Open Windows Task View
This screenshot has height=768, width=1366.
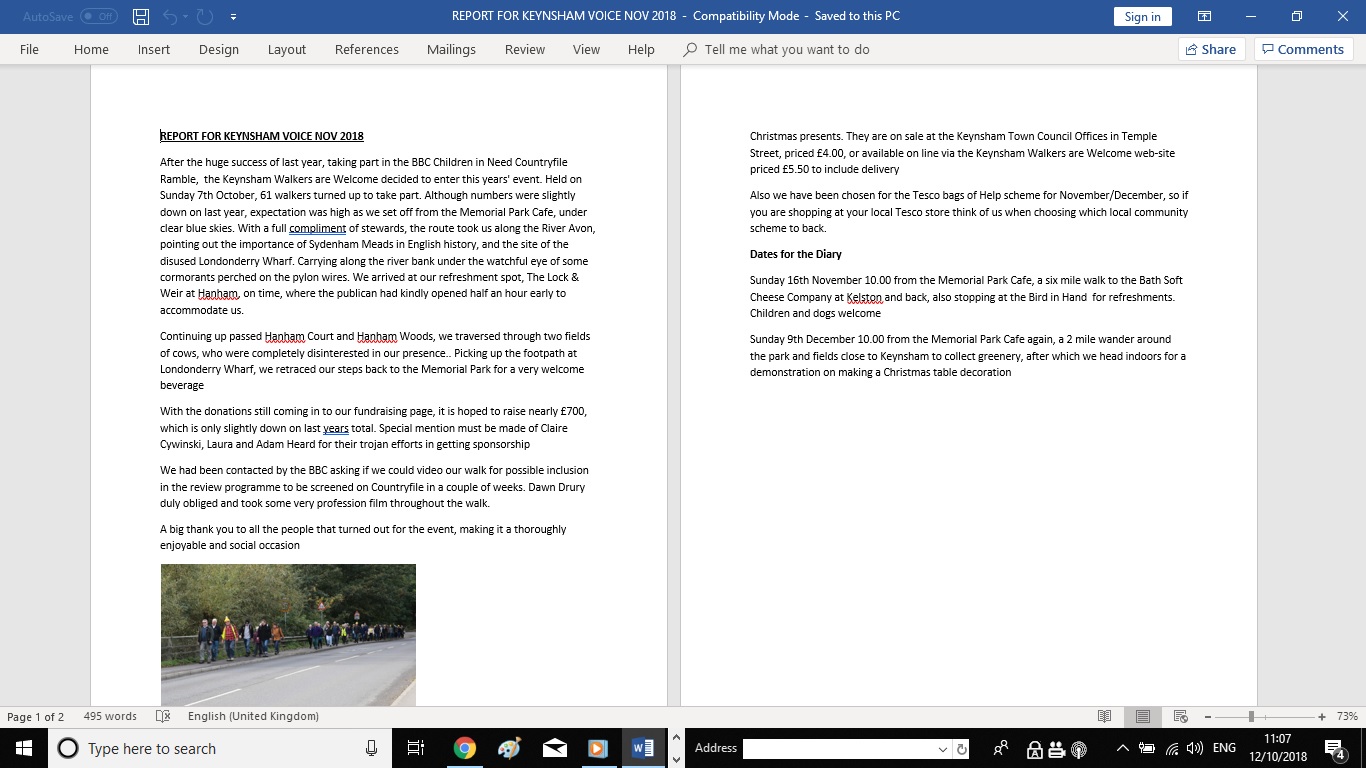[416, 748]
